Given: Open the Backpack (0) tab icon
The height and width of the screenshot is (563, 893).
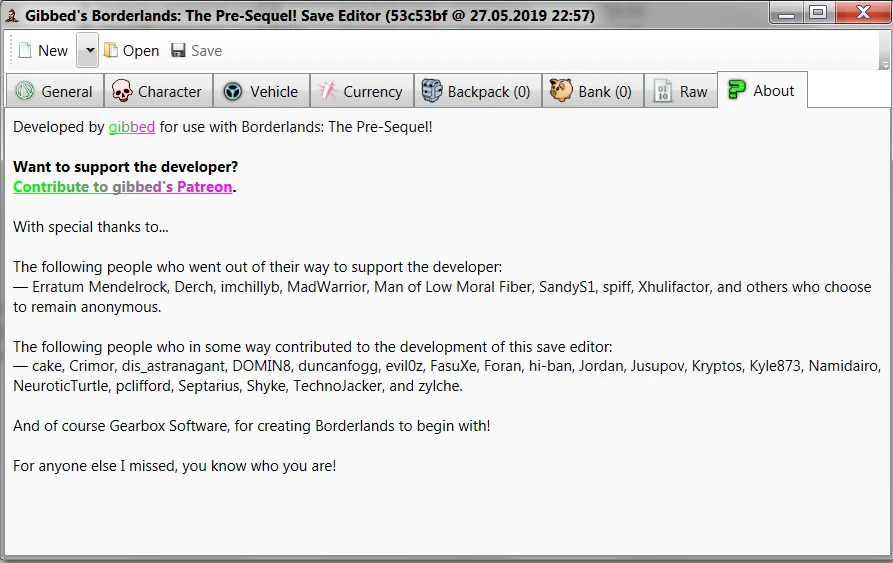Looking at the screenshot, I should (431, 91).
